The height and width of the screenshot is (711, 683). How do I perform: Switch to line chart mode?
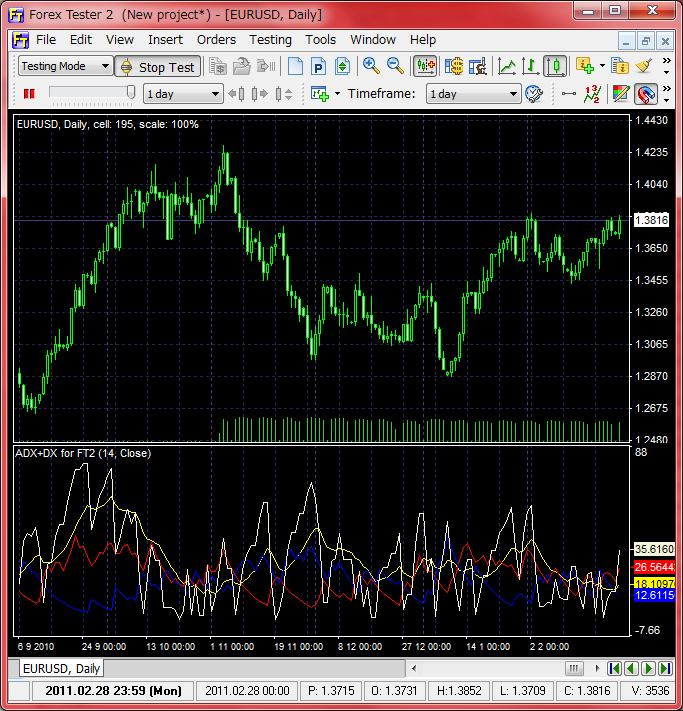point(507,67)
